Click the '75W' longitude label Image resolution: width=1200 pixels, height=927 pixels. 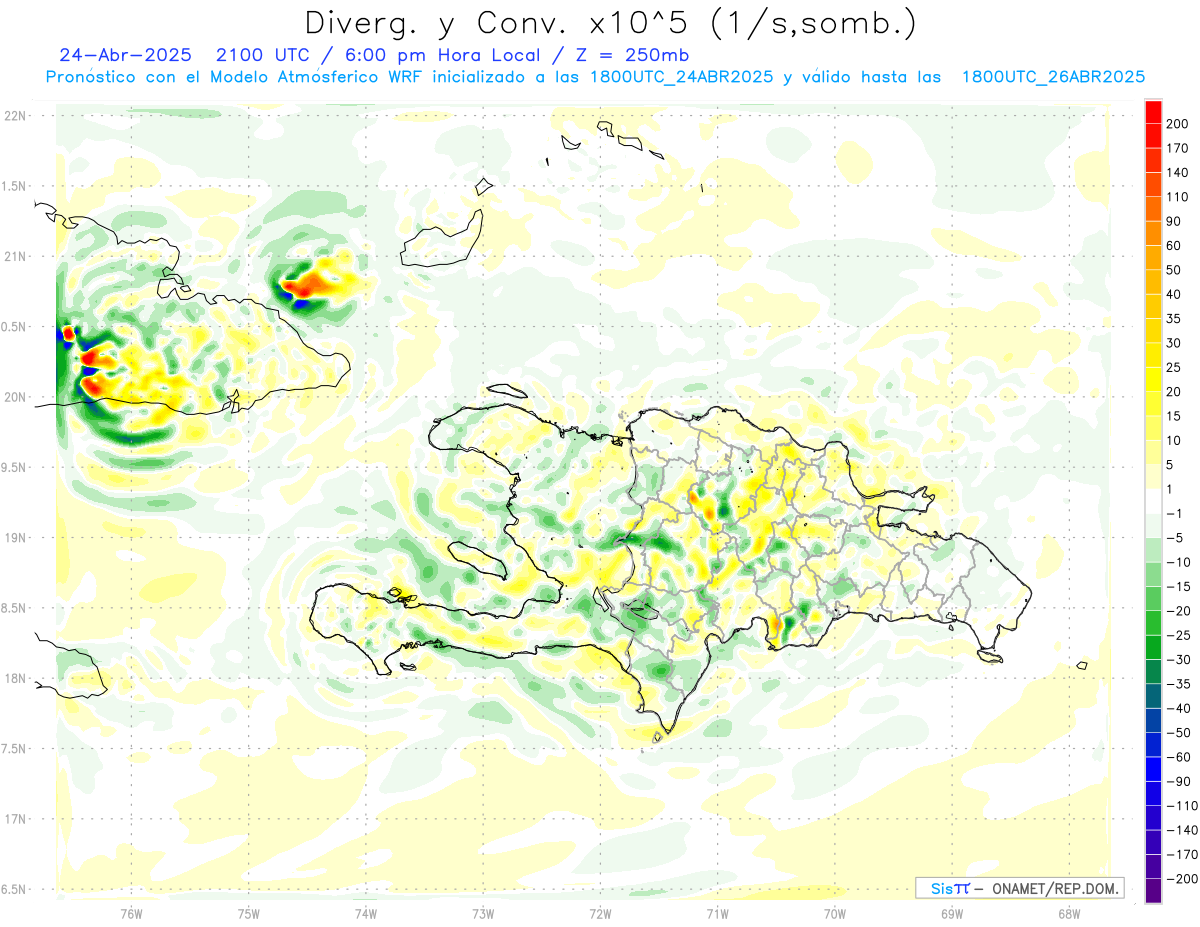248,913
